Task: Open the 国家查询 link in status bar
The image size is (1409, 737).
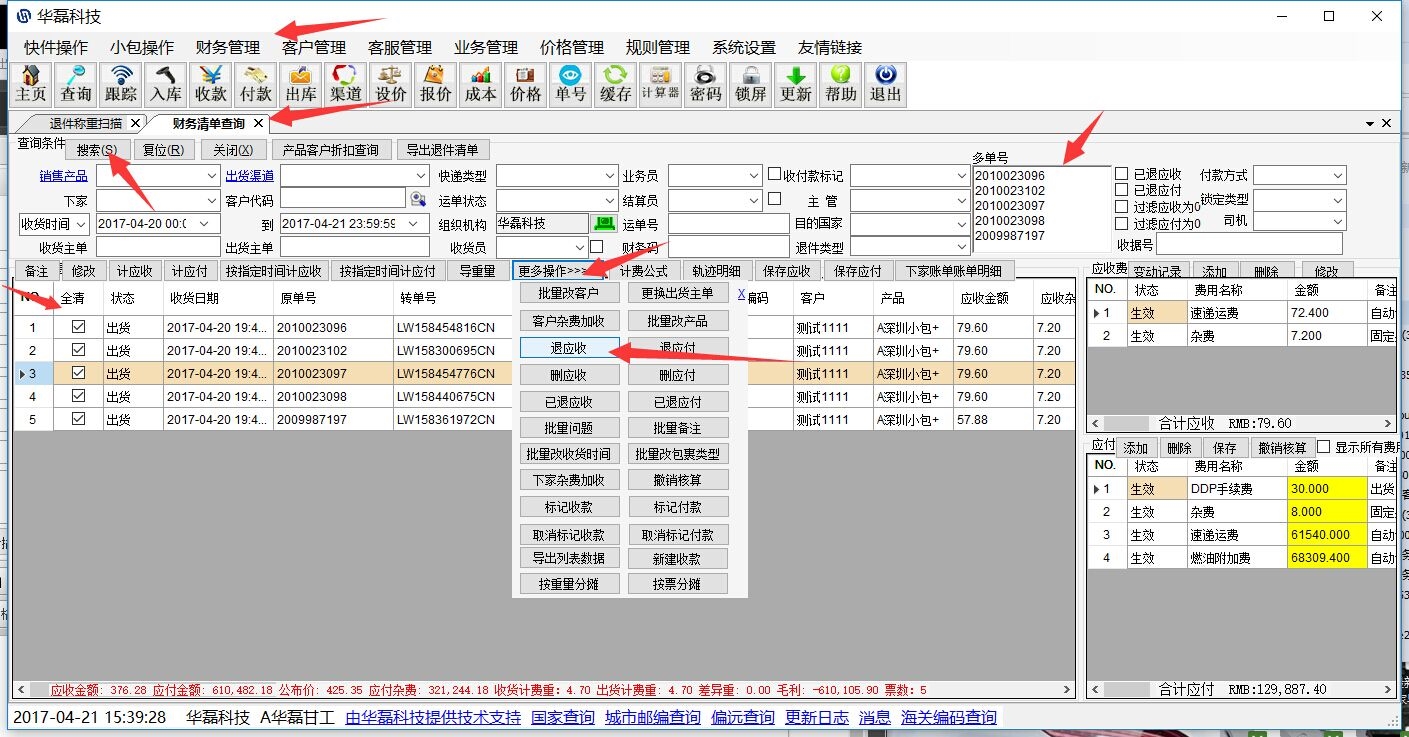Action: click(562, 717)
